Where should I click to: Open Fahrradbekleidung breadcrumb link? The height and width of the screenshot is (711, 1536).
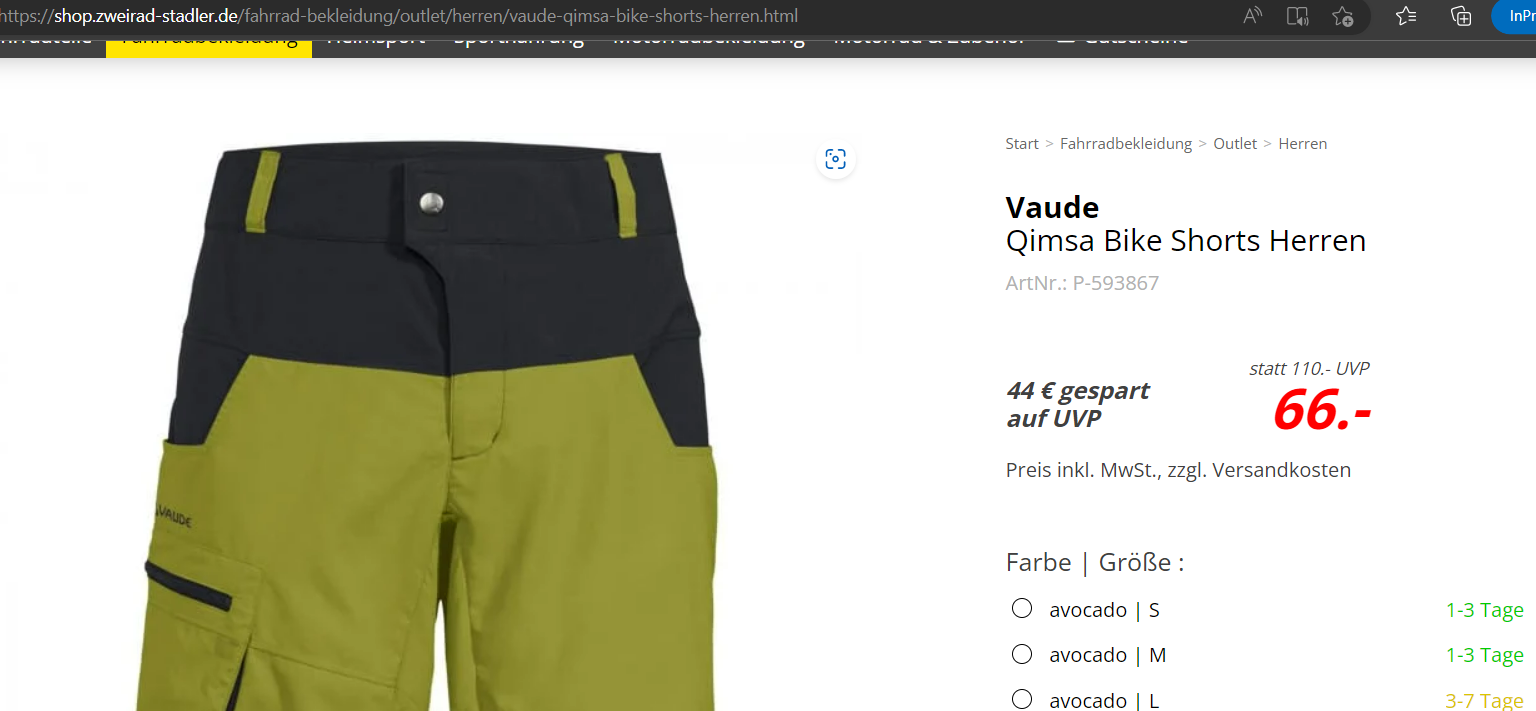pyautogui.click(x=1126, y=144)
